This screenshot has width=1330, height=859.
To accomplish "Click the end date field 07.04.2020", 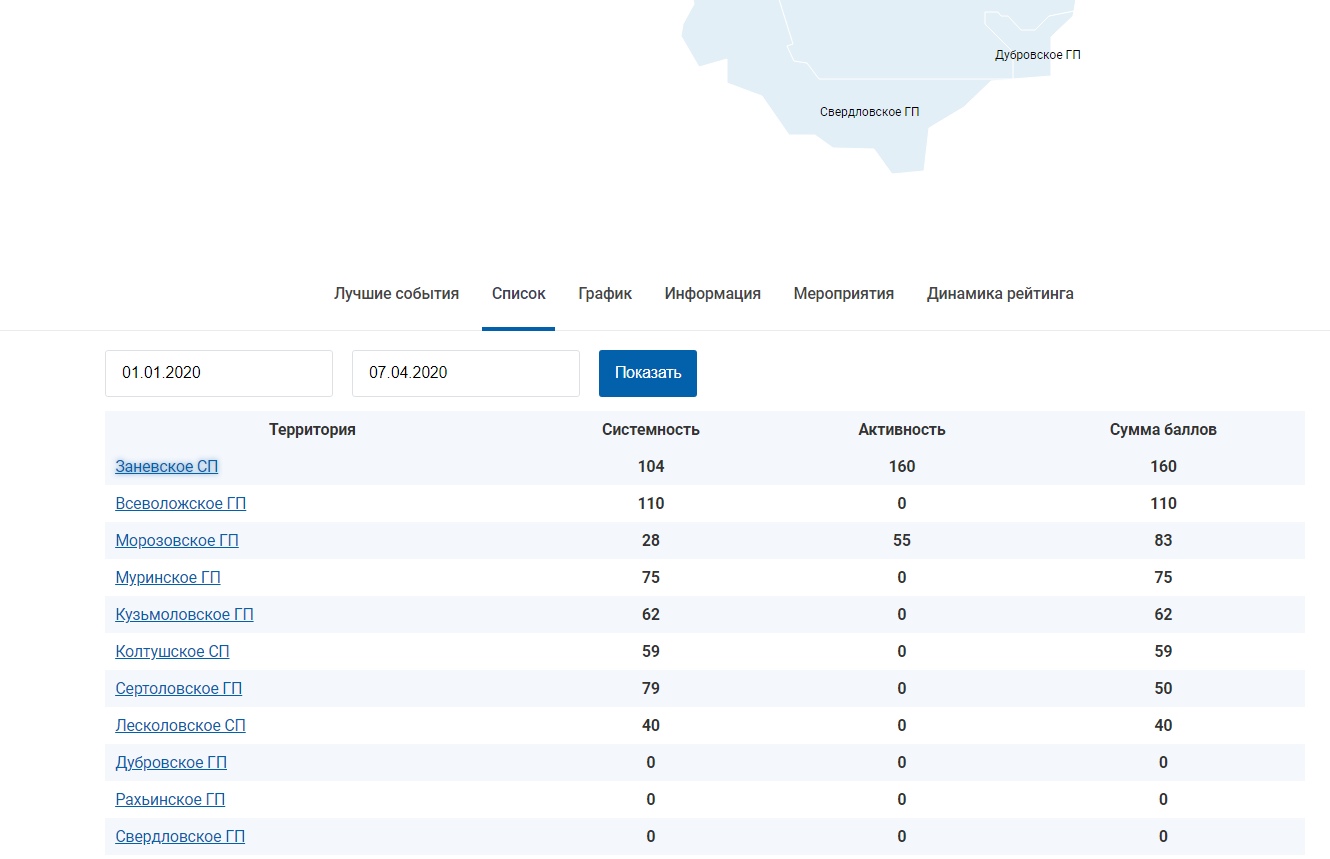I will click(466, 373).
